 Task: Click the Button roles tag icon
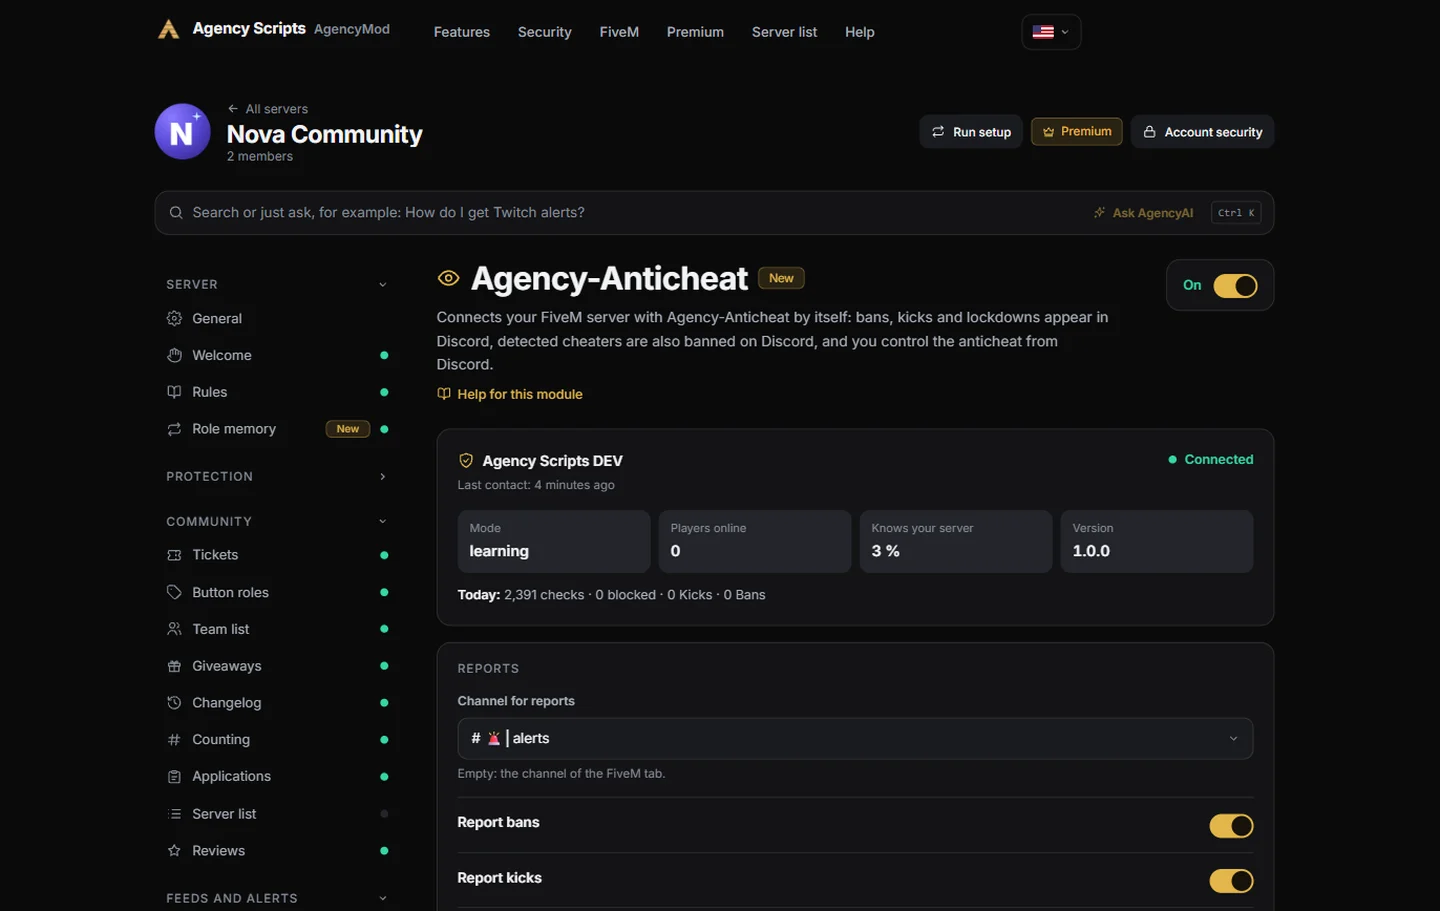174,592
